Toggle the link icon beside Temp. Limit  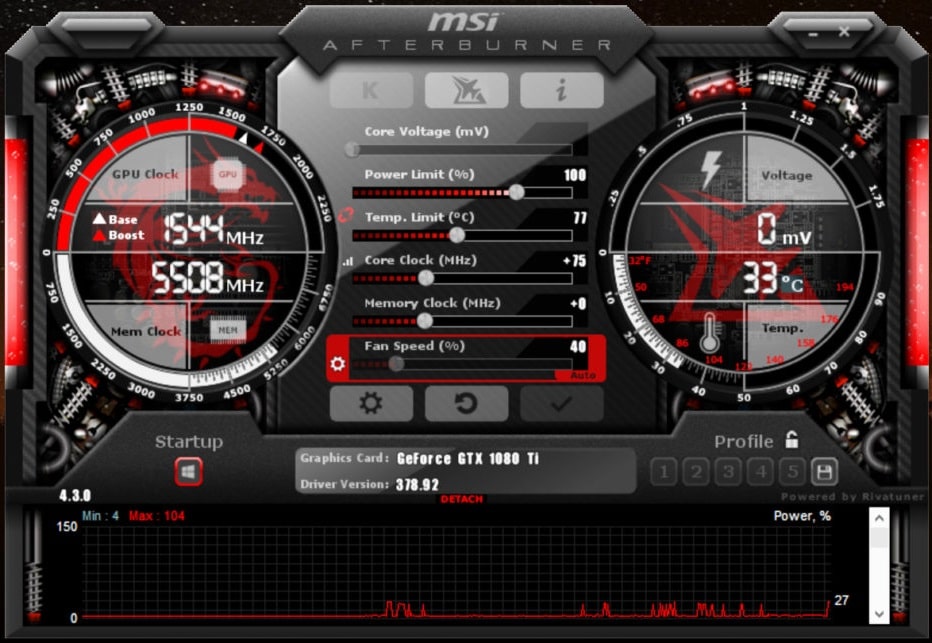(346, 215)
